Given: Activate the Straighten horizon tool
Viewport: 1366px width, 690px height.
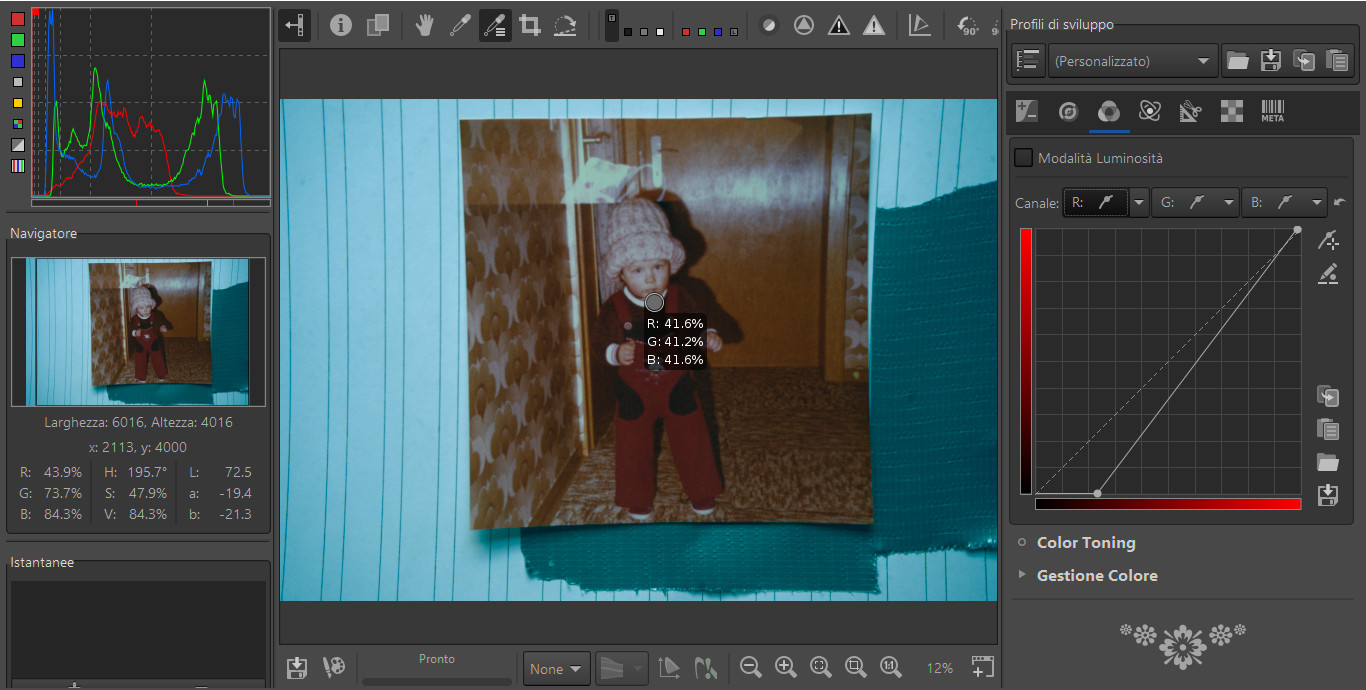Looking at the screenshot, I should 565,26.
